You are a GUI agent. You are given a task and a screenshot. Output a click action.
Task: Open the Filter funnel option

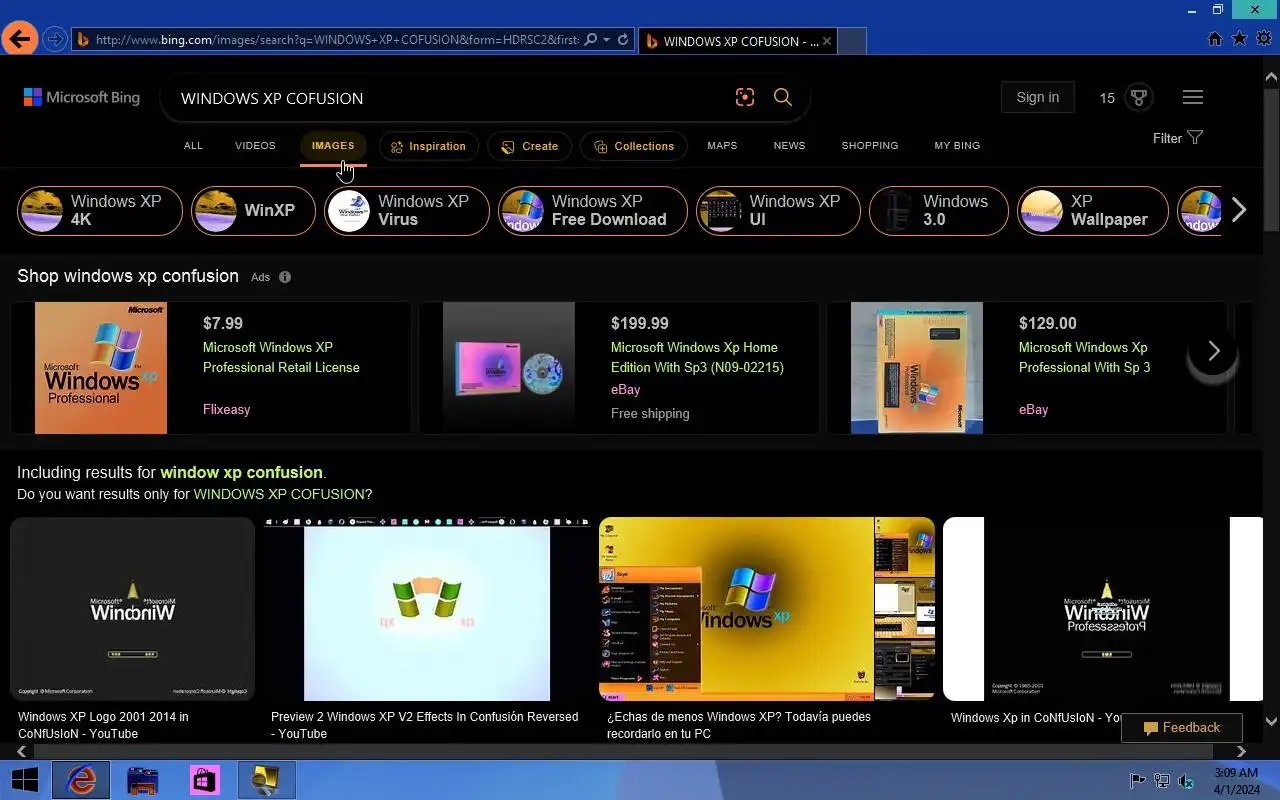1178,138
